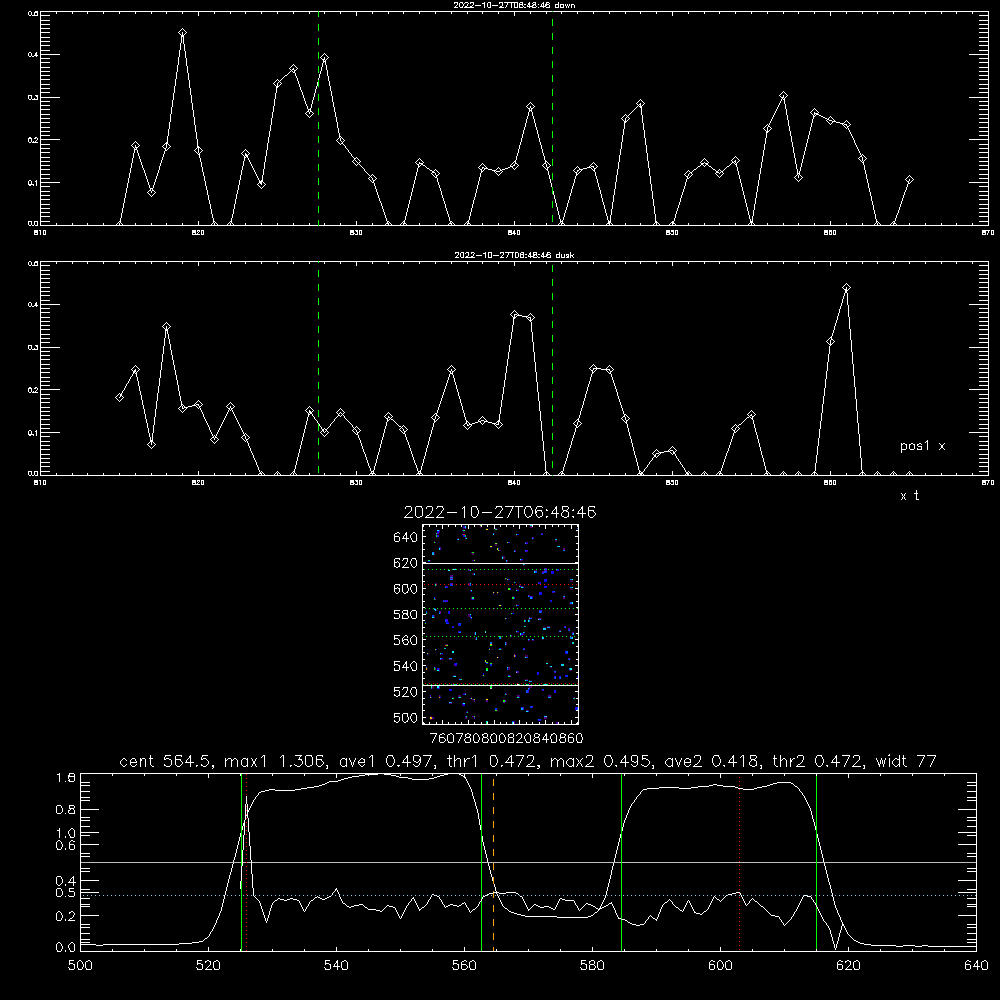1000x1000 pixels.
Task: Click the 'ave1 0.497' value
Action: [385, 761]
